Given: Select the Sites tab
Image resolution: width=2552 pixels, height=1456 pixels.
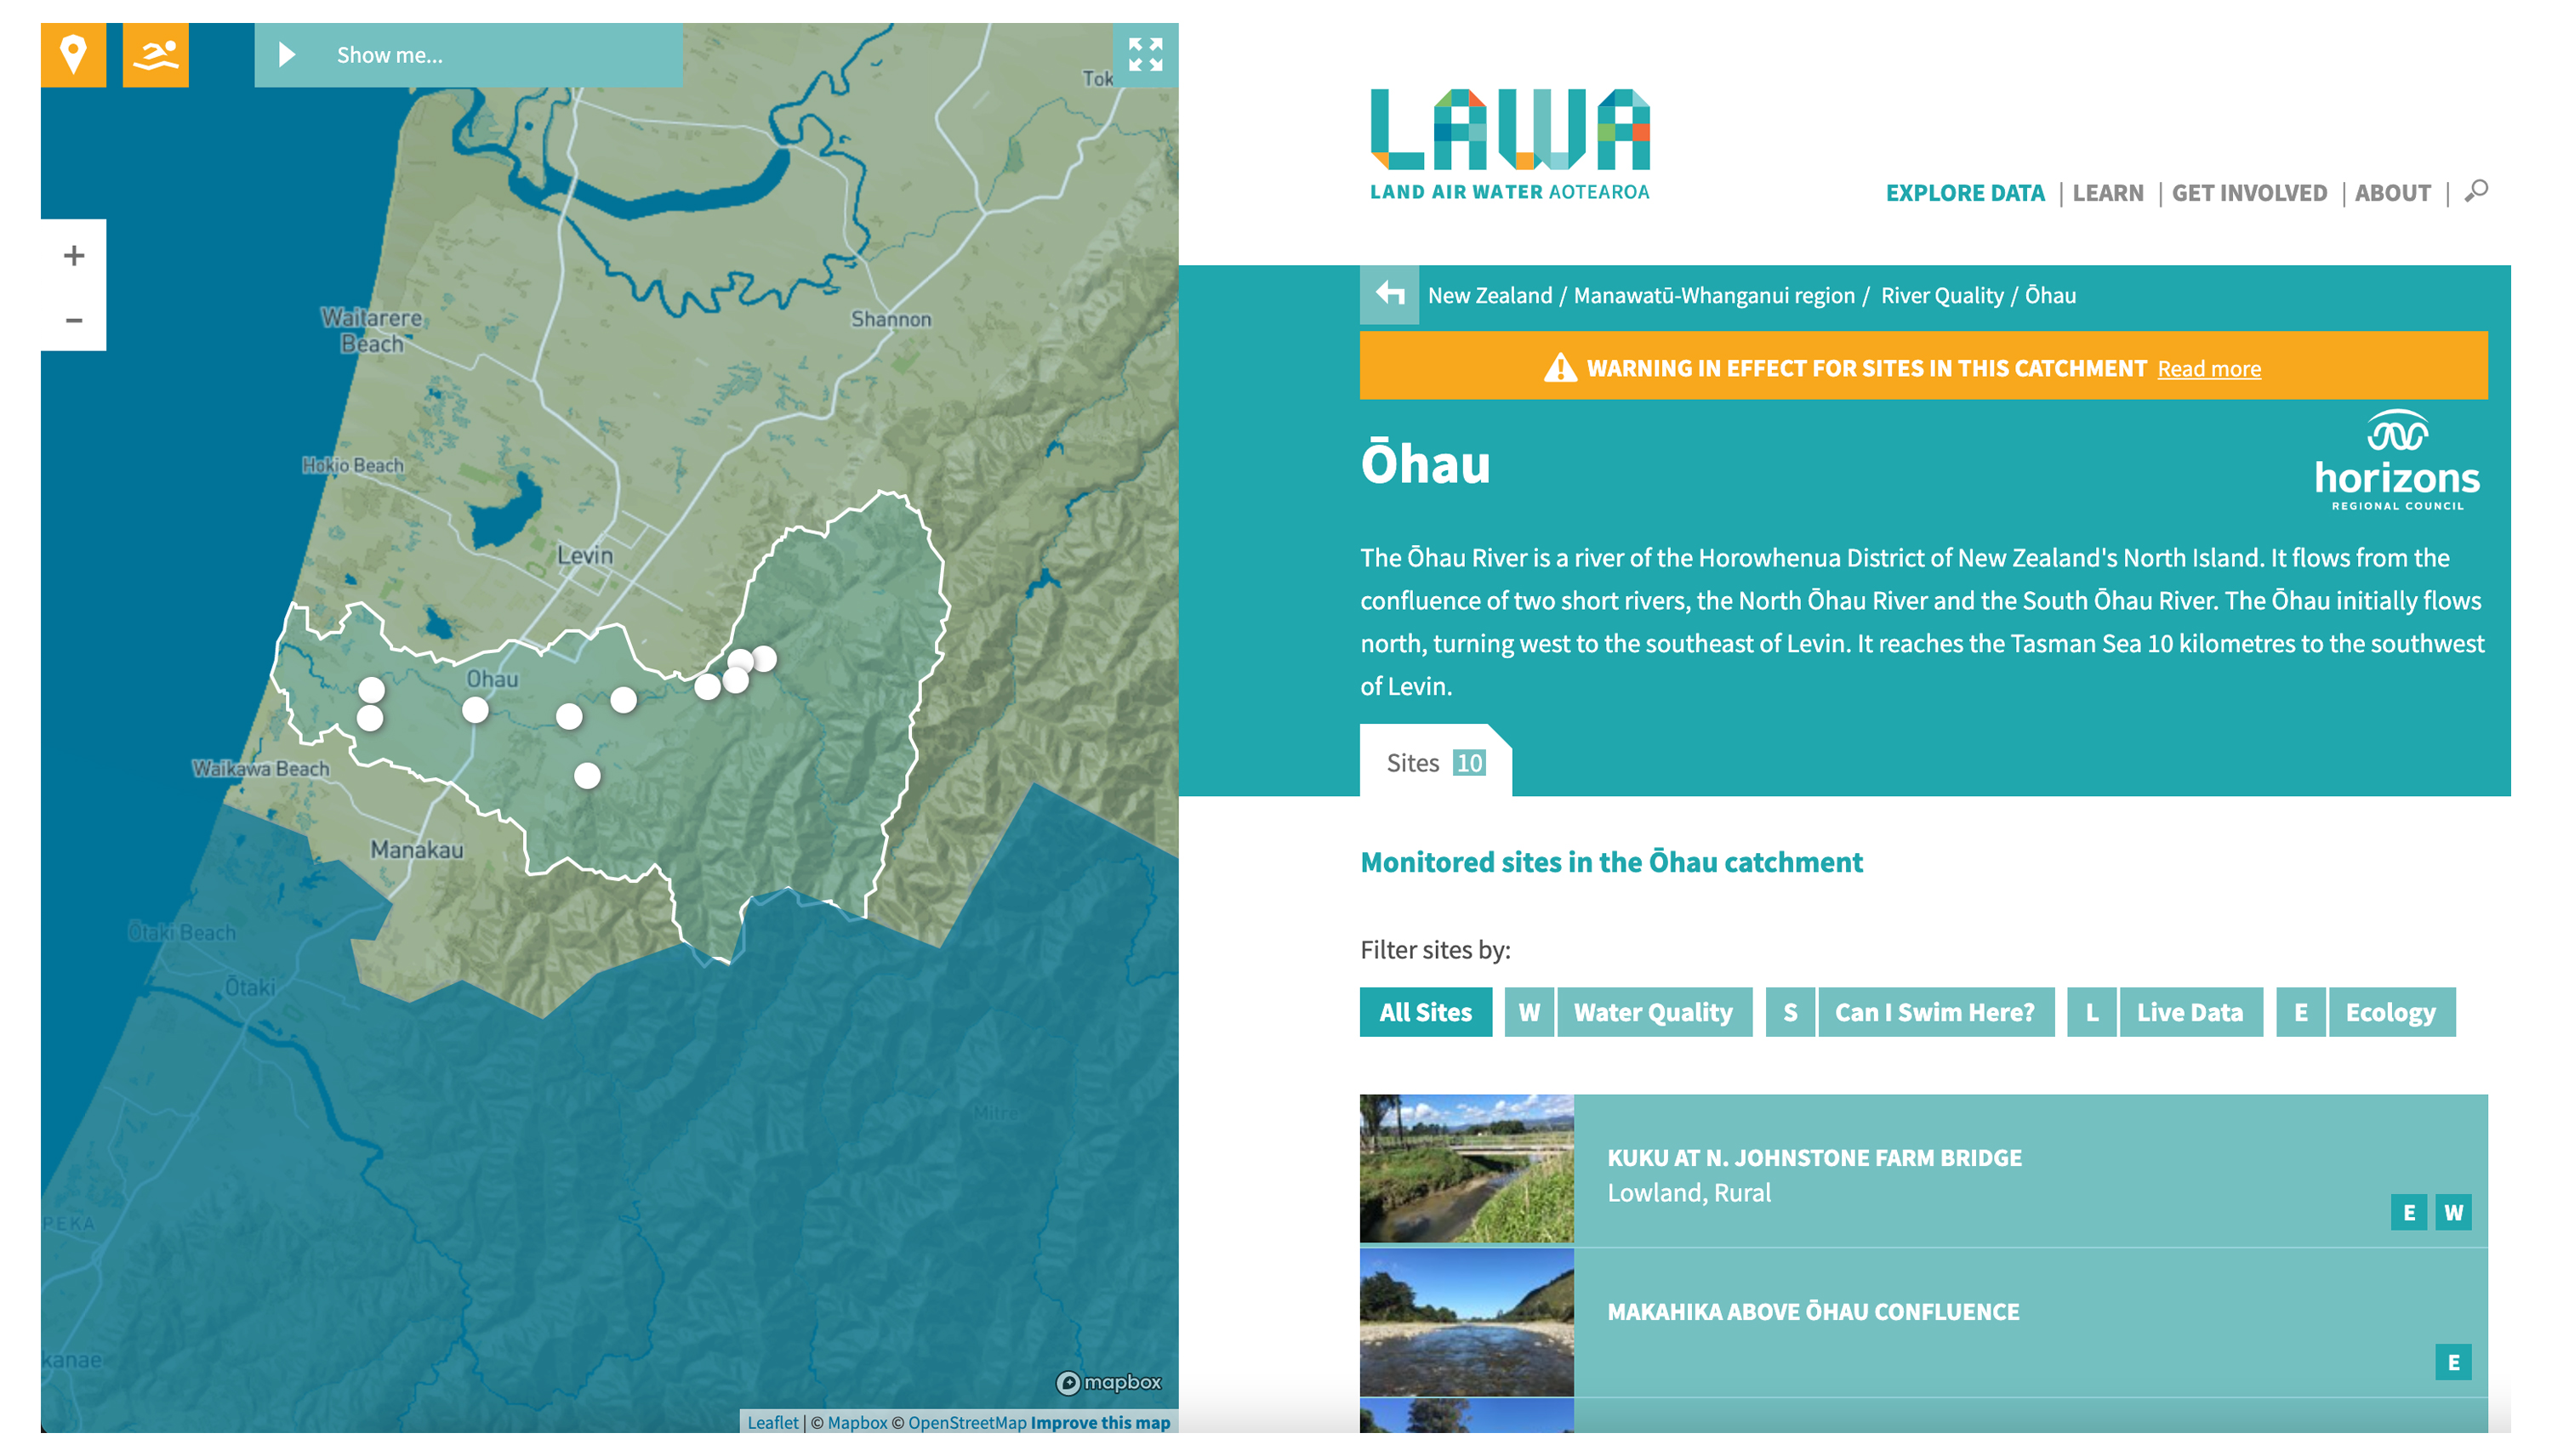Looking at the screenshot, I should pyautogui.click(x=1435, y=762).
